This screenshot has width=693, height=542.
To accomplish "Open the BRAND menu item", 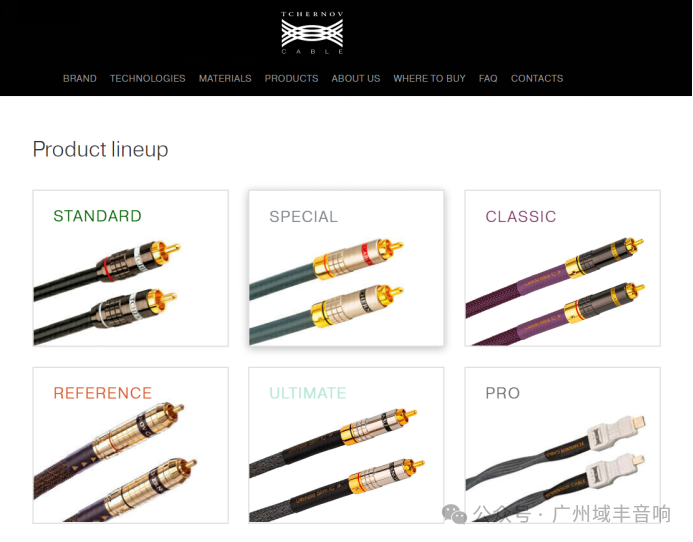I will tap(80, 79).
